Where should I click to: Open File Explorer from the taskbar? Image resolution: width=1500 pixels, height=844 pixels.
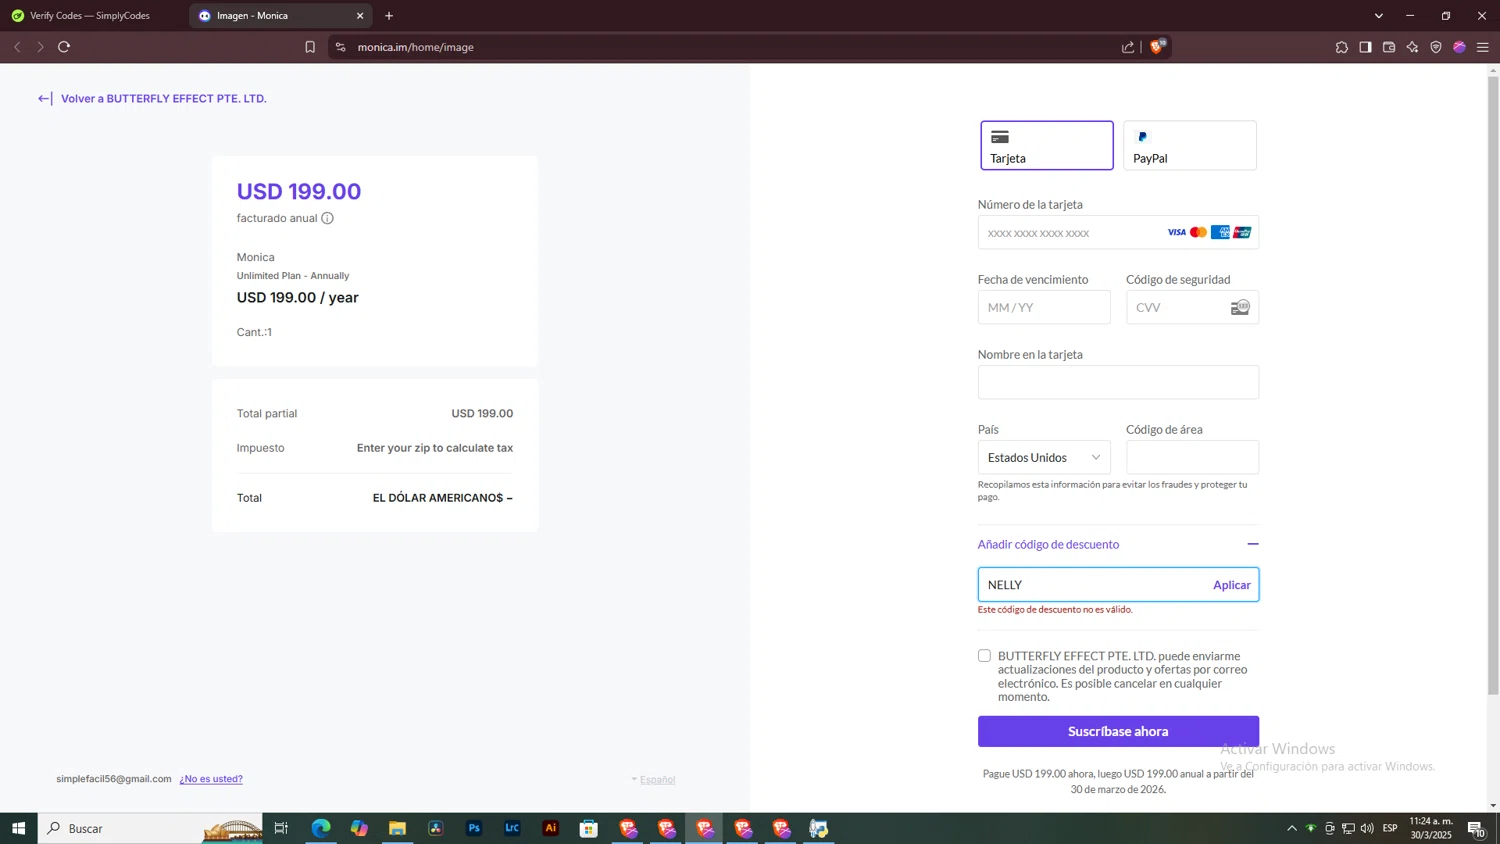point(397,828)
